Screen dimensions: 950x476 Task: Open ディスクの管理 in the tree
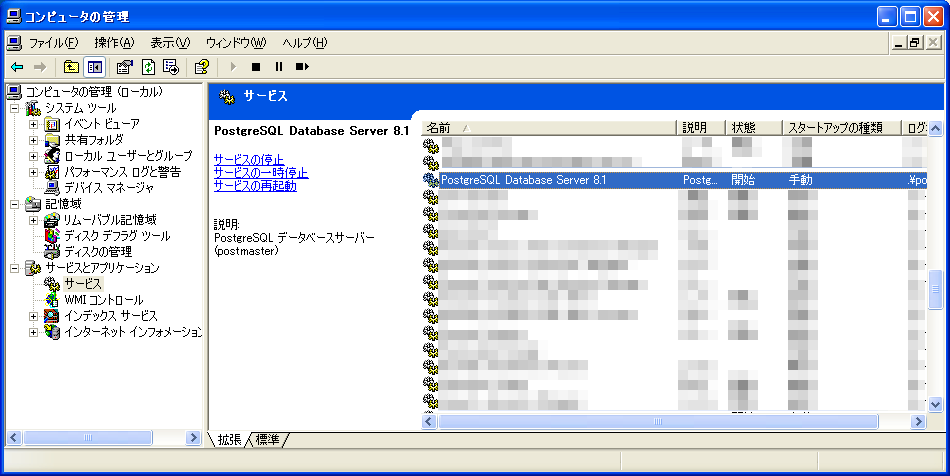tap(98, 251)
